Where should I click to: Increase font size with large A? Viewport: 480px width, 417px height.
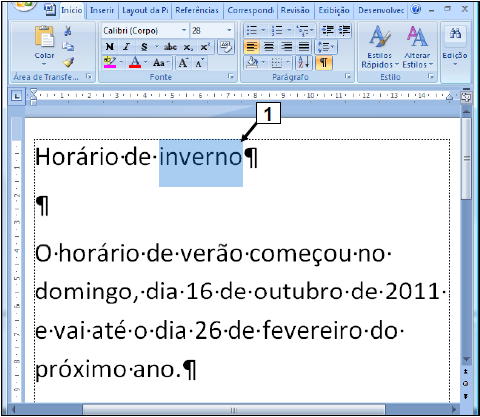[x=183, y=62]
